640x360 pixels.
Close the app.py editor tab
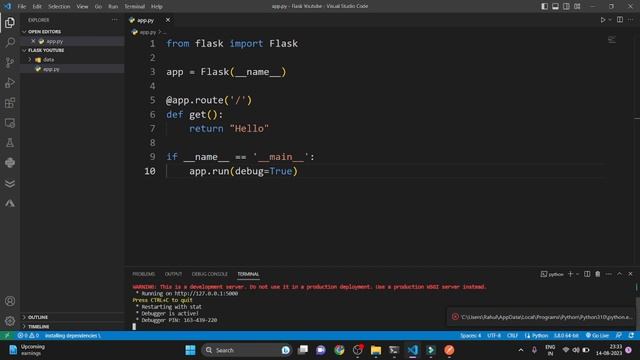168,20
